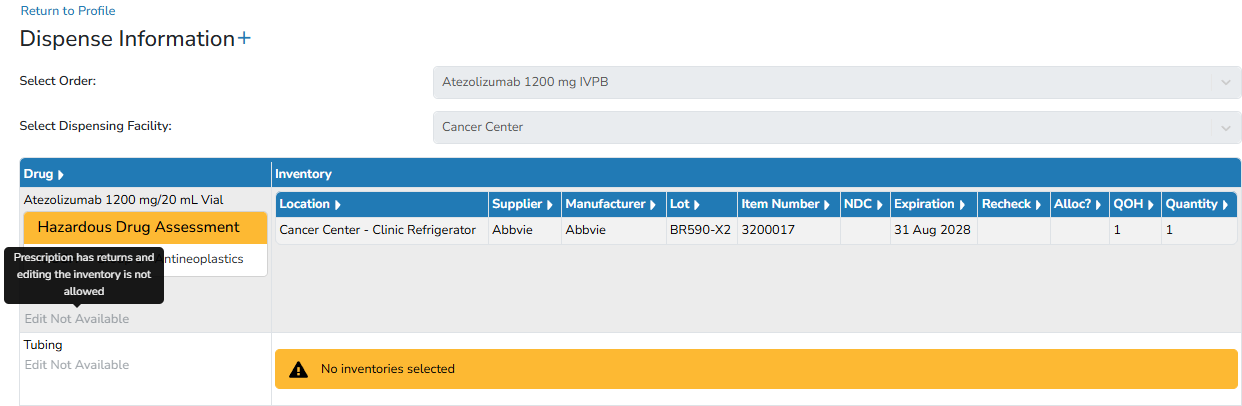Open the Select Dispensing Facility dropdown
The height and width of the screenshot is (406, 1242).
point(837,127)
